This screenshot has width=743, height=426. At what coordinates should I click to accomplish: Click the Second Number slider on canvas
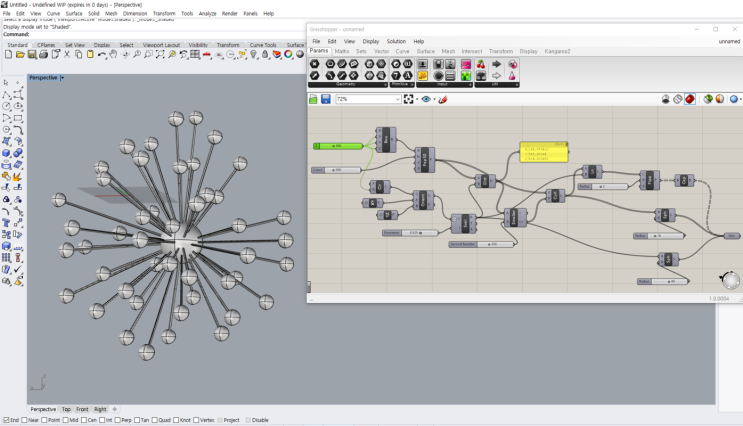pyautogui.click(x=481, y=244)
